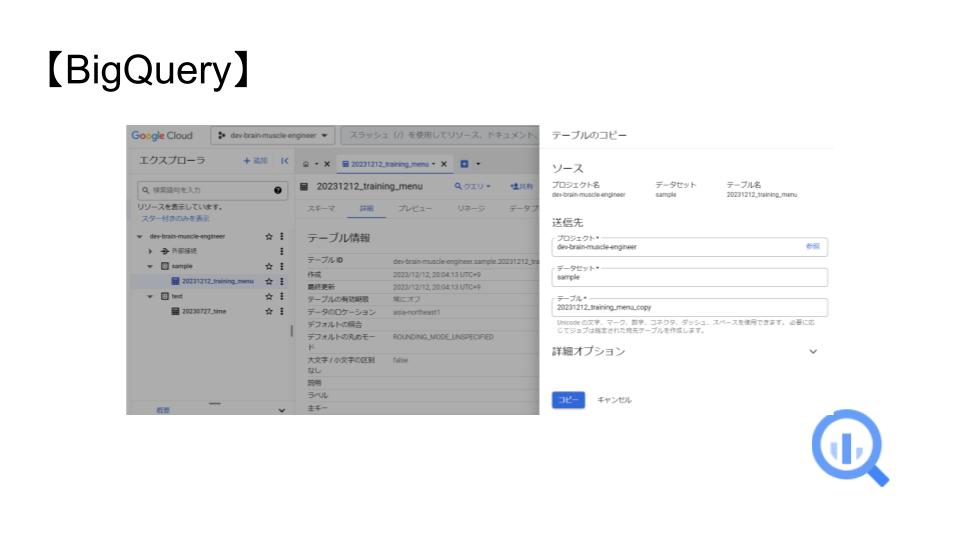Star the 20230727_time table
Screen dimensions: 960x540
(x=268, y=311)
